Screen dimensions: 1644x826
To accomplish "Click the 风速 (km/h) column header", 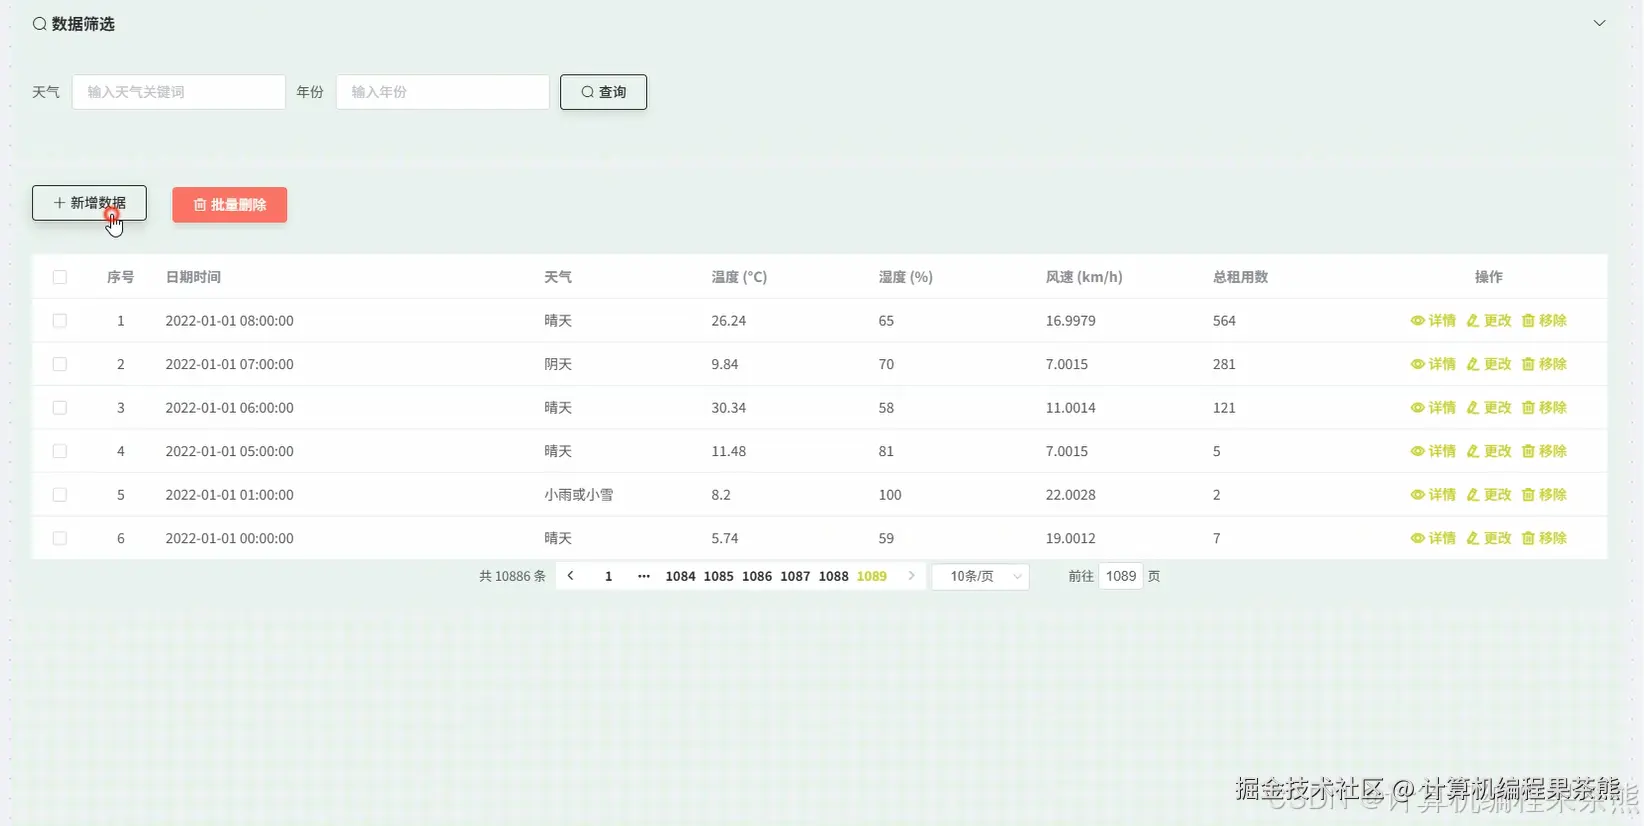I will (1084, 277).
